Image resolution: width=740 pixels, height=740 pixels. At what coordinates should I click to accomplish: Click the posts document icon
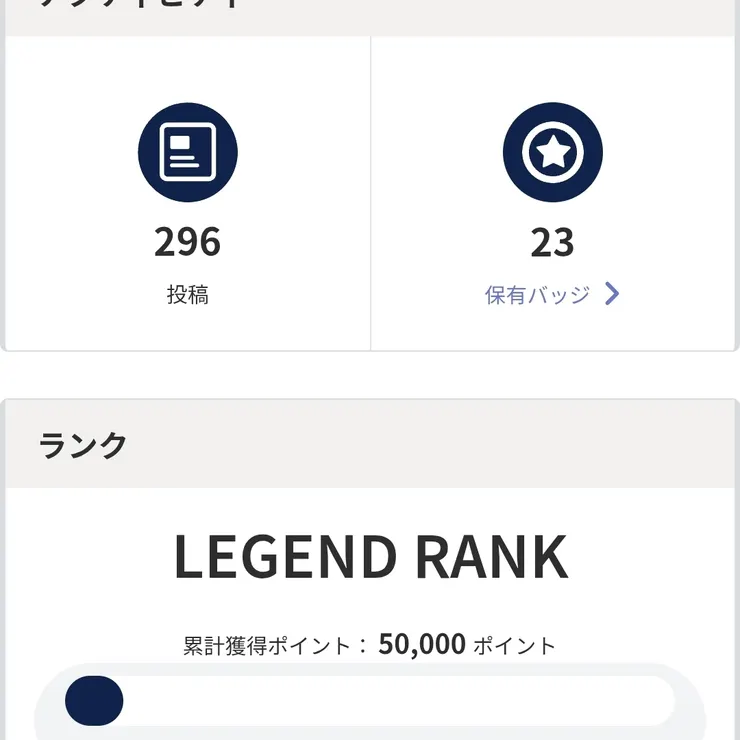pos(187,152)
